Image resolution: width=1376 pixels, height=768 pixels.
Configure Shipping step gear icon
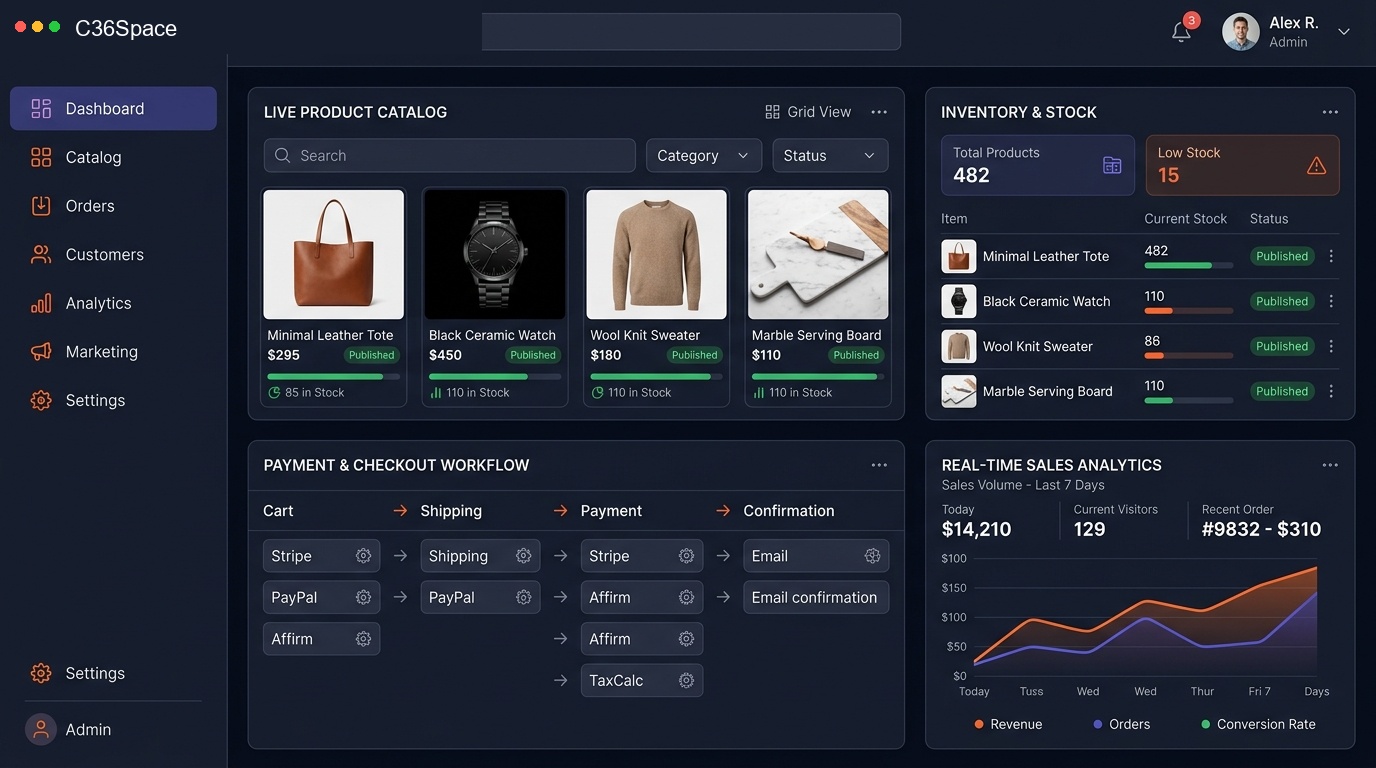(523, 556)
